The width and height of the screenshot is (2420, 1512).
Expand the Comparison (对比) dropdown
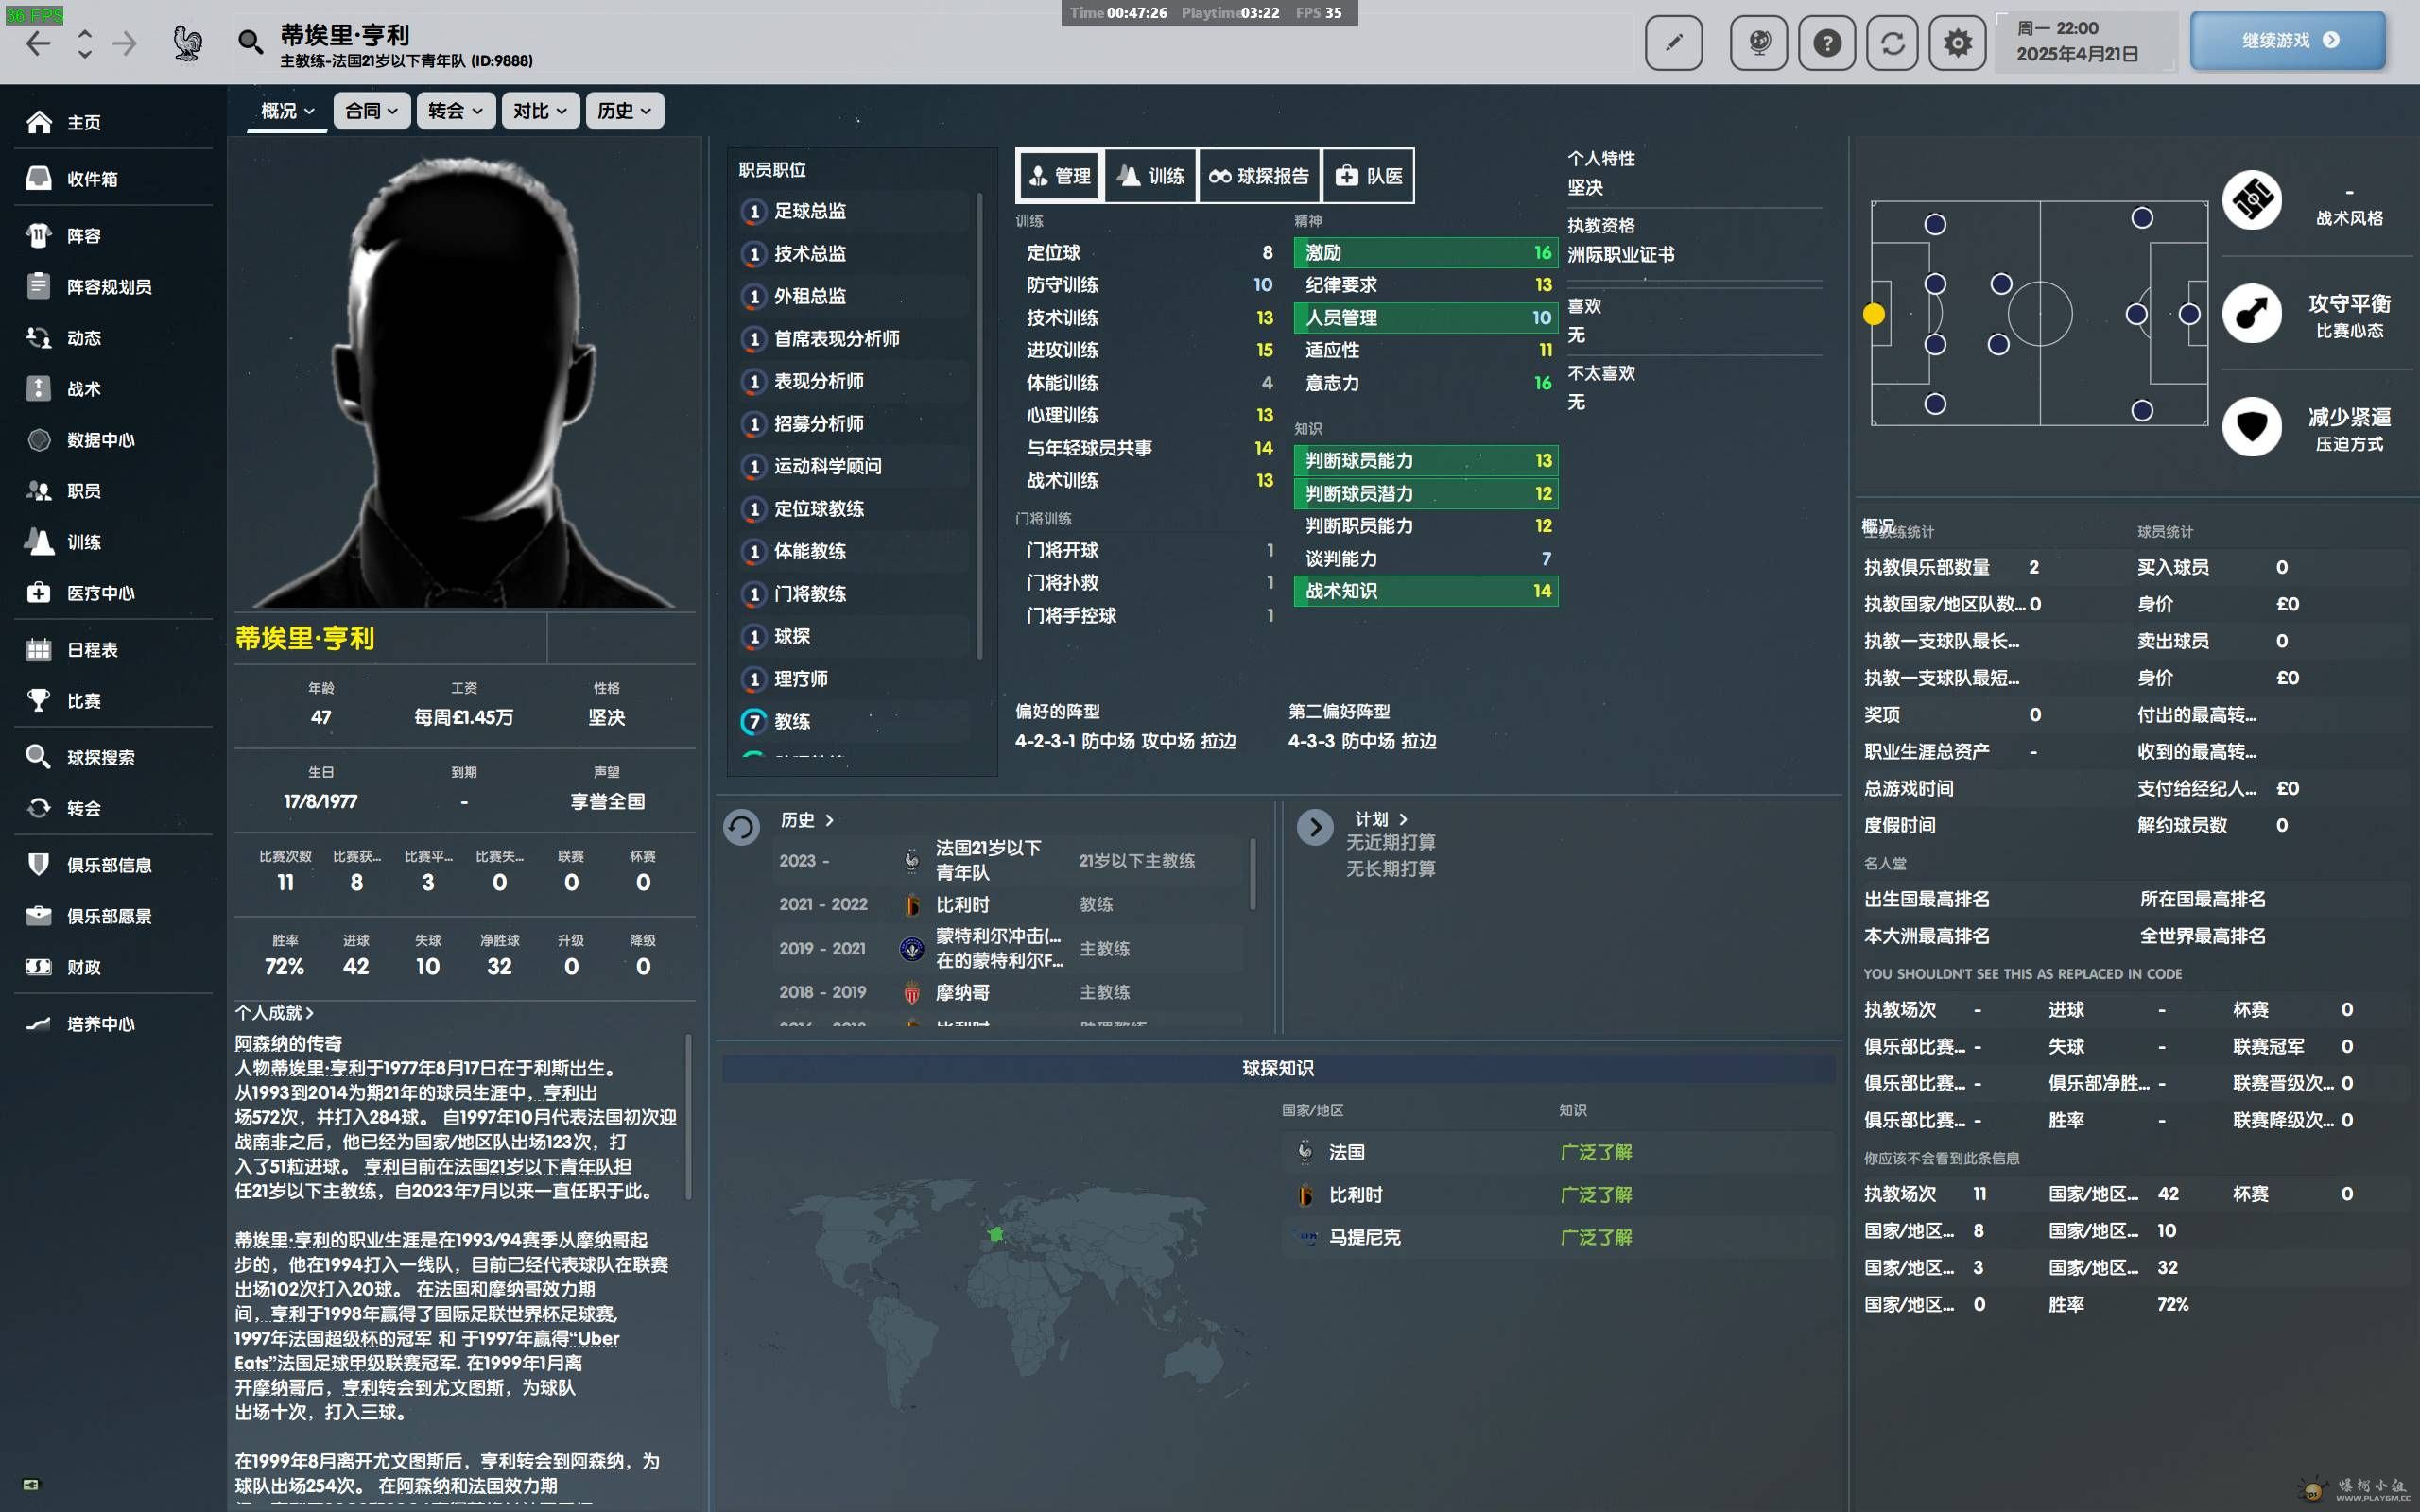(539, 111)
